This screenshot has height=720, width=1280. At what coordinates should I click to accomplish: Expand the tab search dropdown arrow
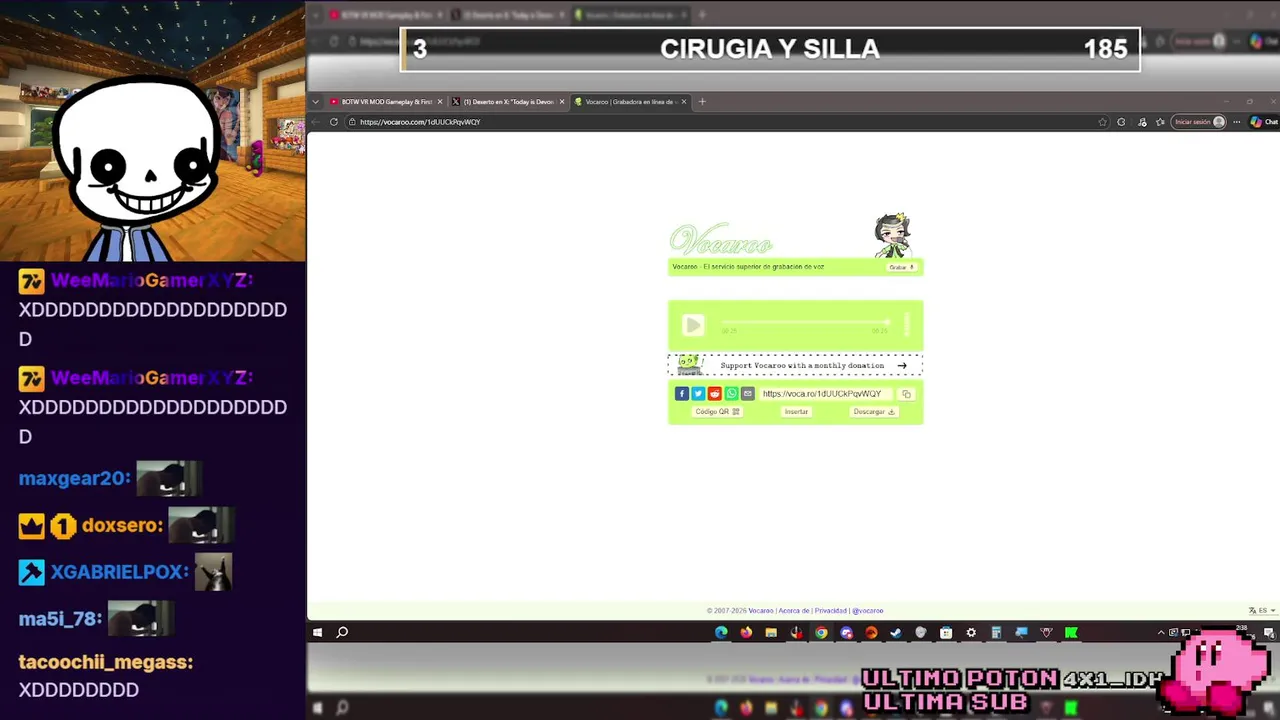tap(316, 102)
